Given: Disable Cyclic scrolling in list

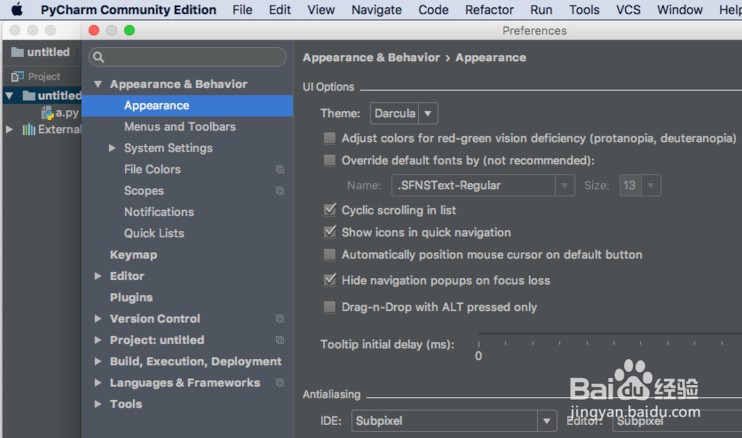Looking at the screenshot, I should 330,210.
